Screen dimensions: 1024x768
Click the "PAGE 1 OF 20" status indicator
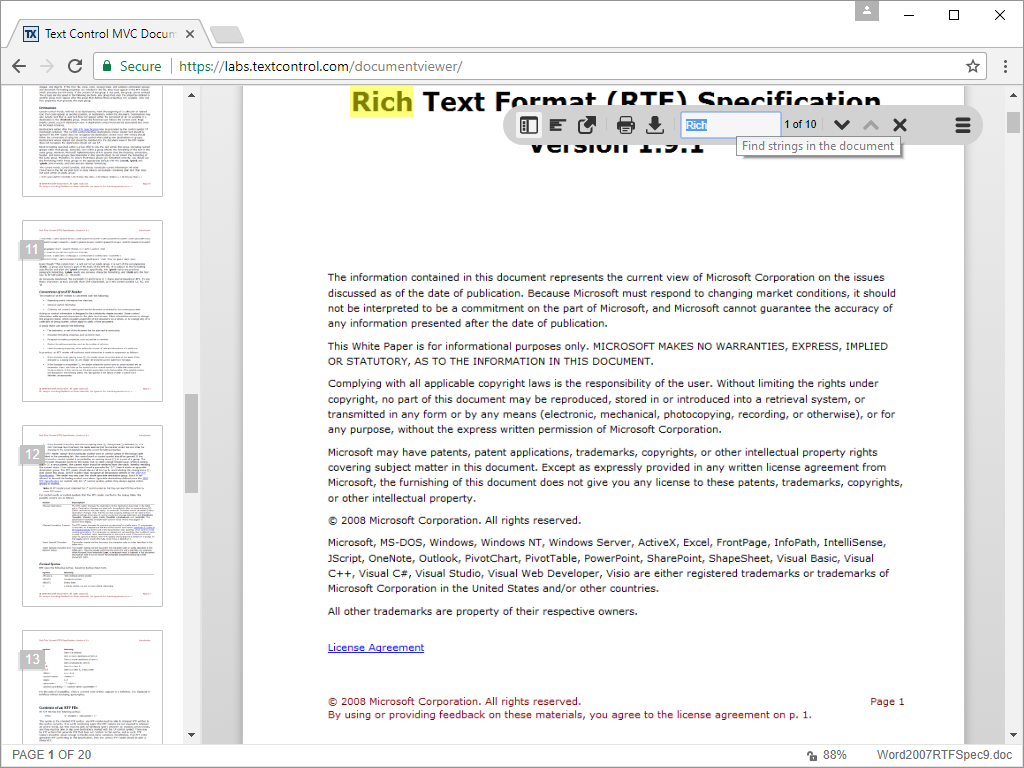pyautogui.click(x=52, y=755)
